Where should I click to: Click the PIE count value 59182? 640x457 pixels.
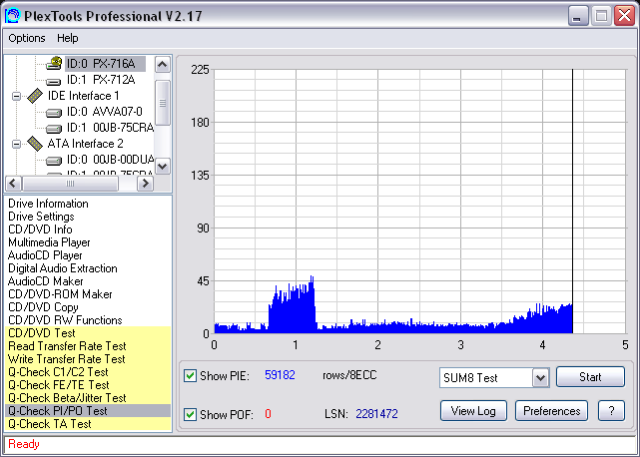tap(280, 375)
